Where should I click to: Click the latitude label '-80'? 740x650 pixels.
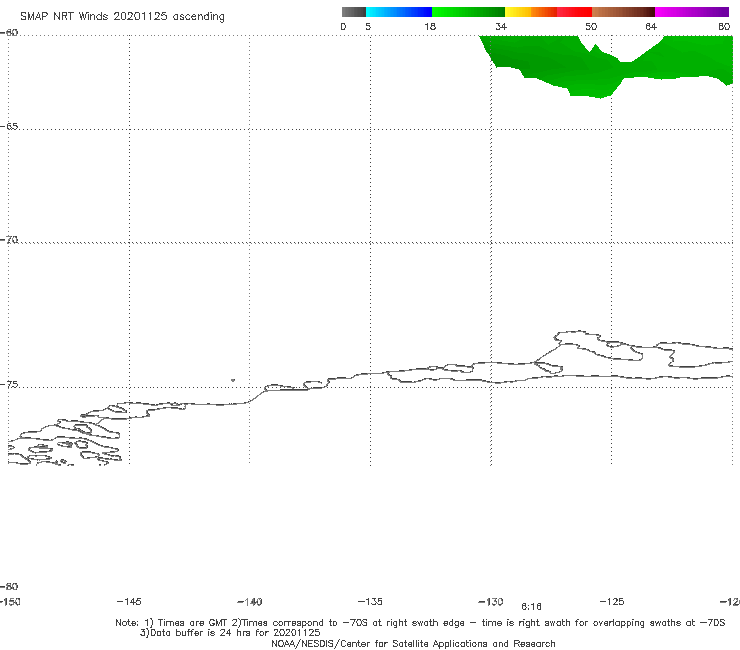9,586
